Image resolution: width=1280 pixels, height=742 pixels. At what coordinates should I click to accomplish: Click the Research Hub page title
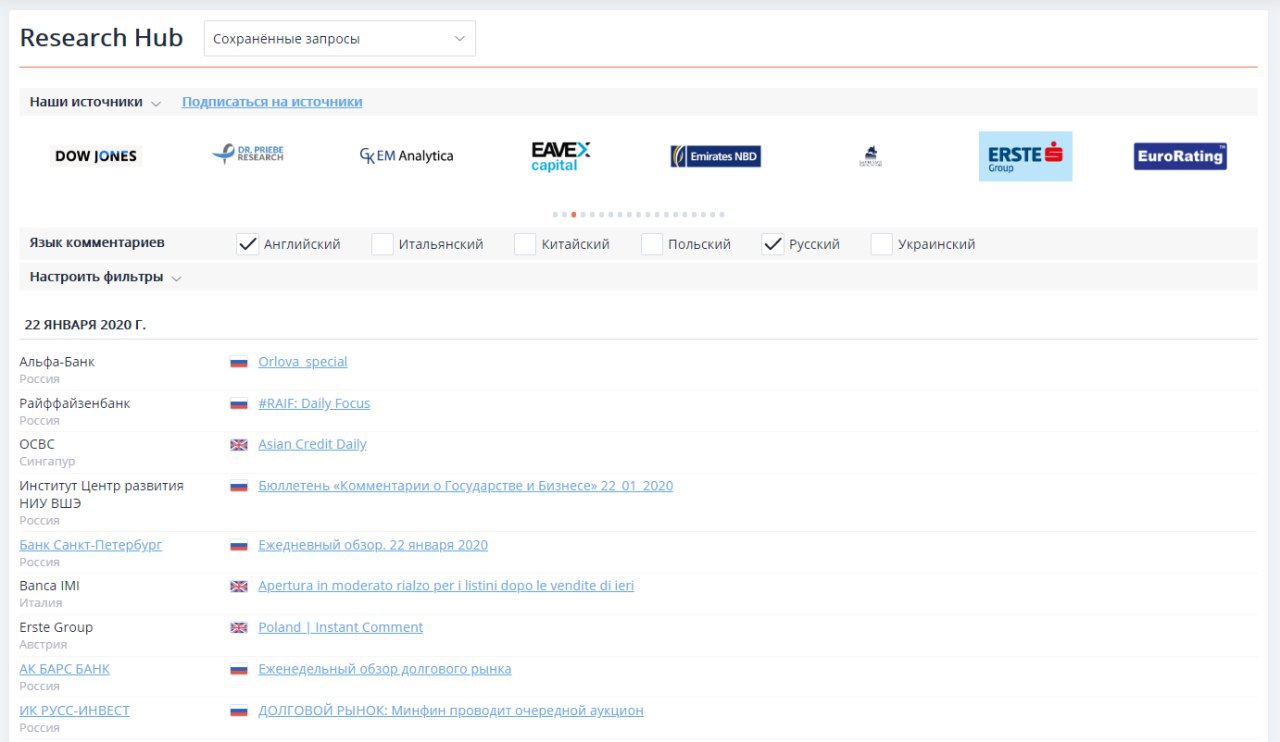click(x=102, y=38)
